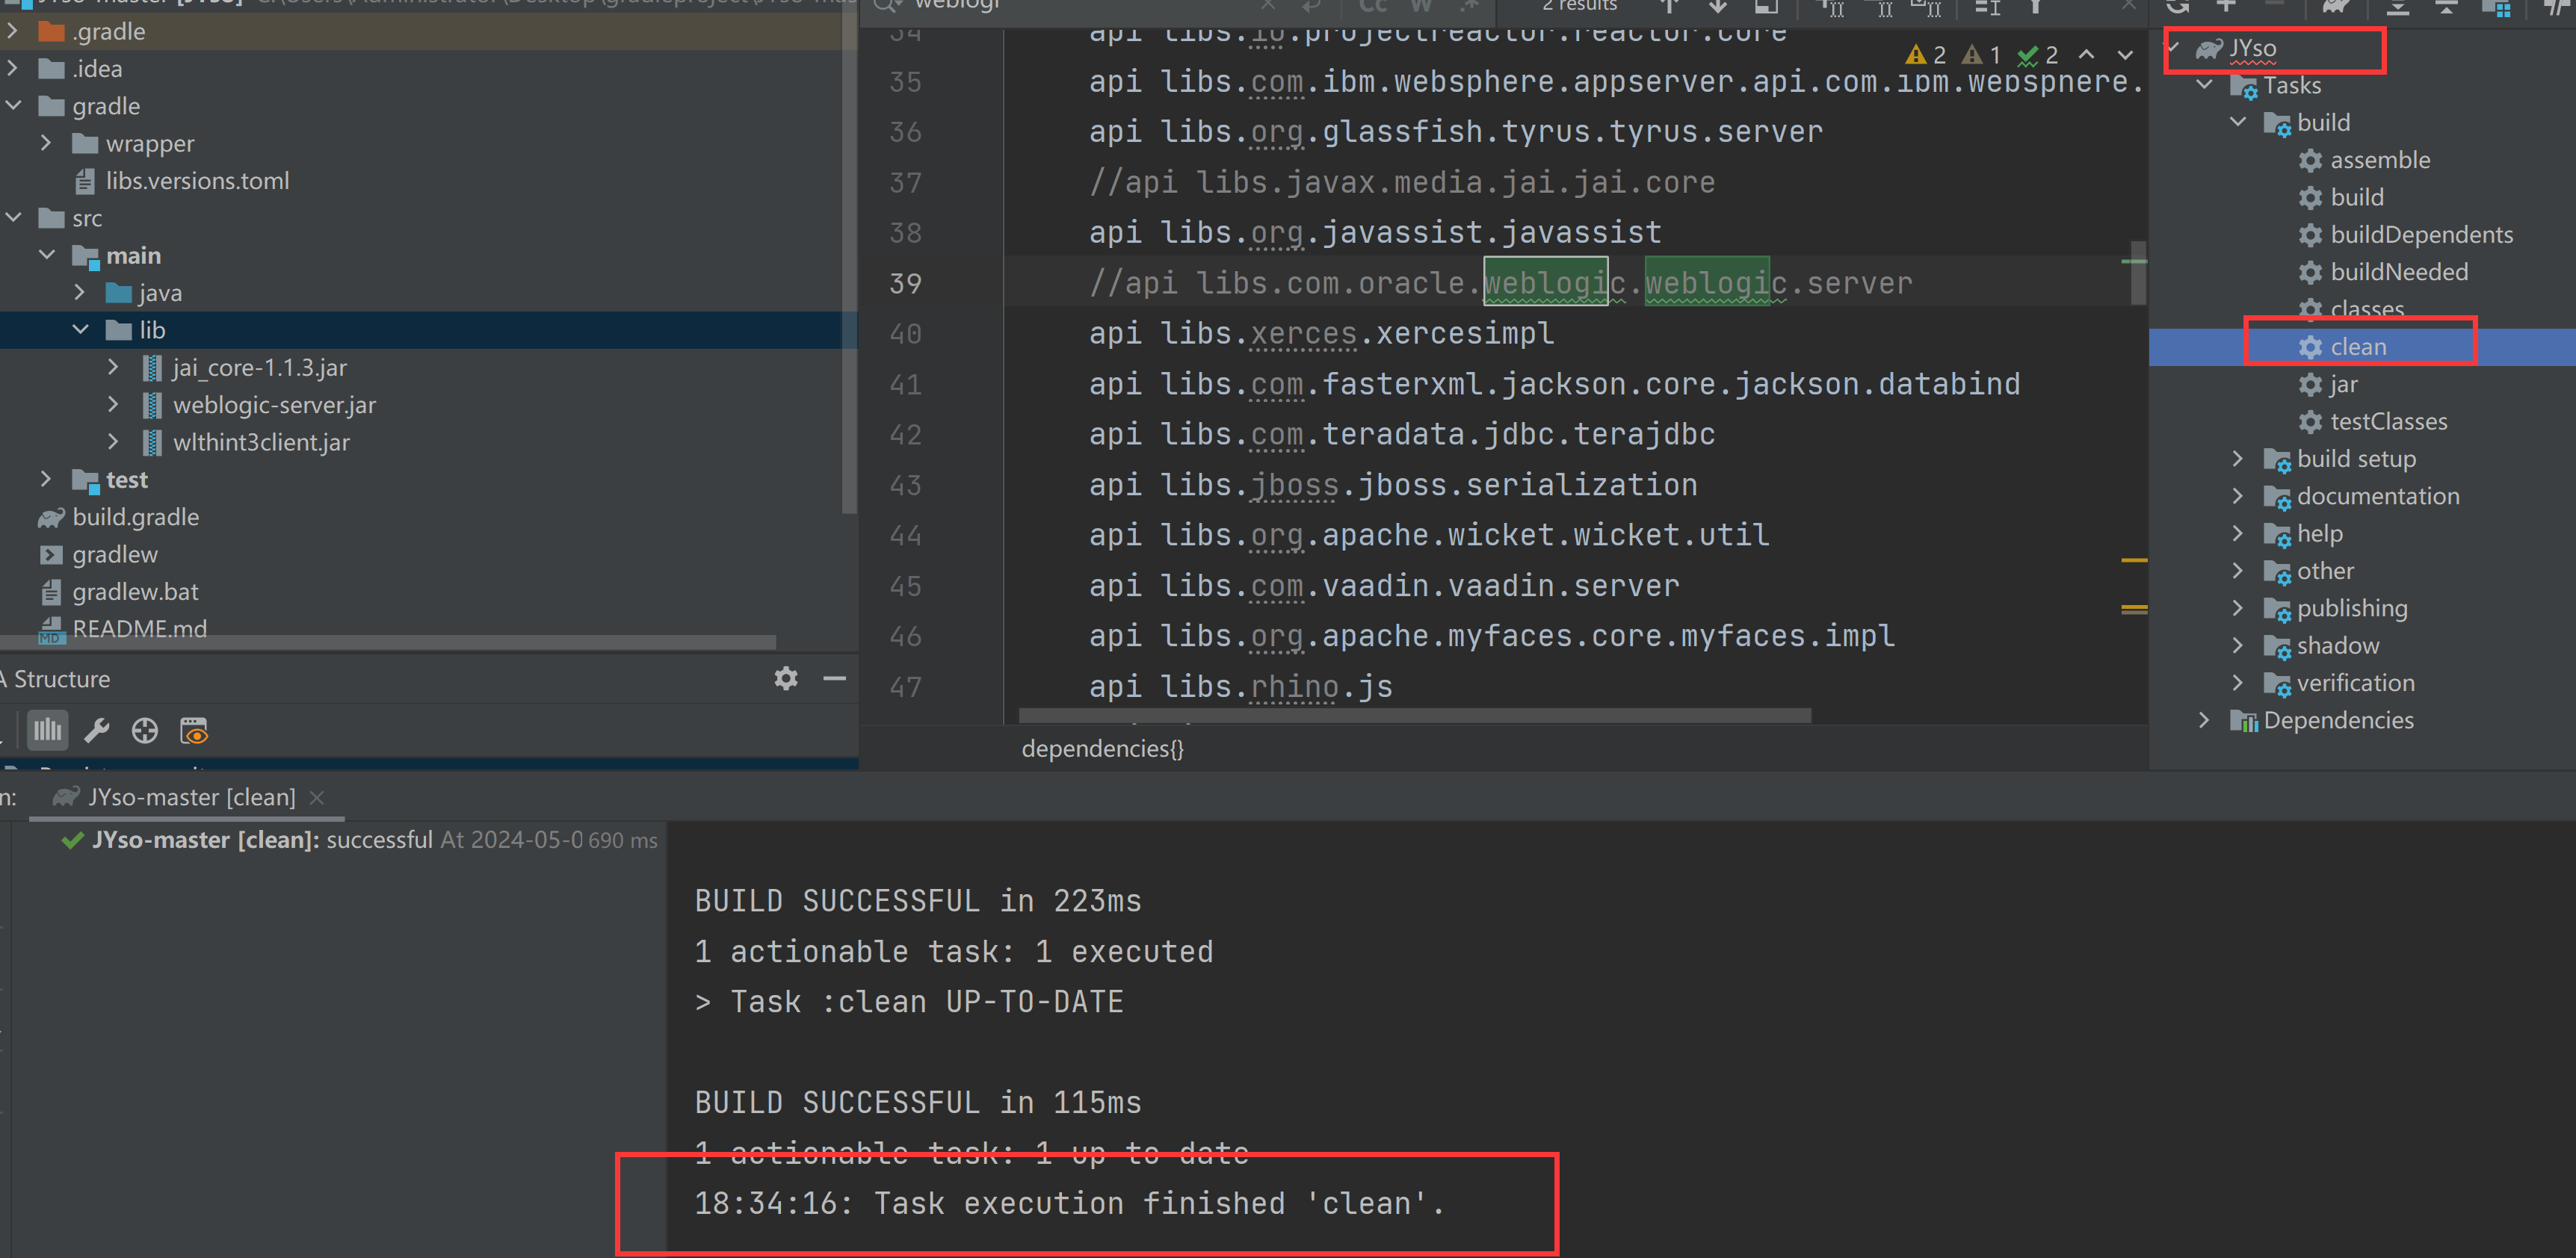Select buildNeeded Gradle task
This screenshot has width=2576, height=1258.
point(2398,272)
